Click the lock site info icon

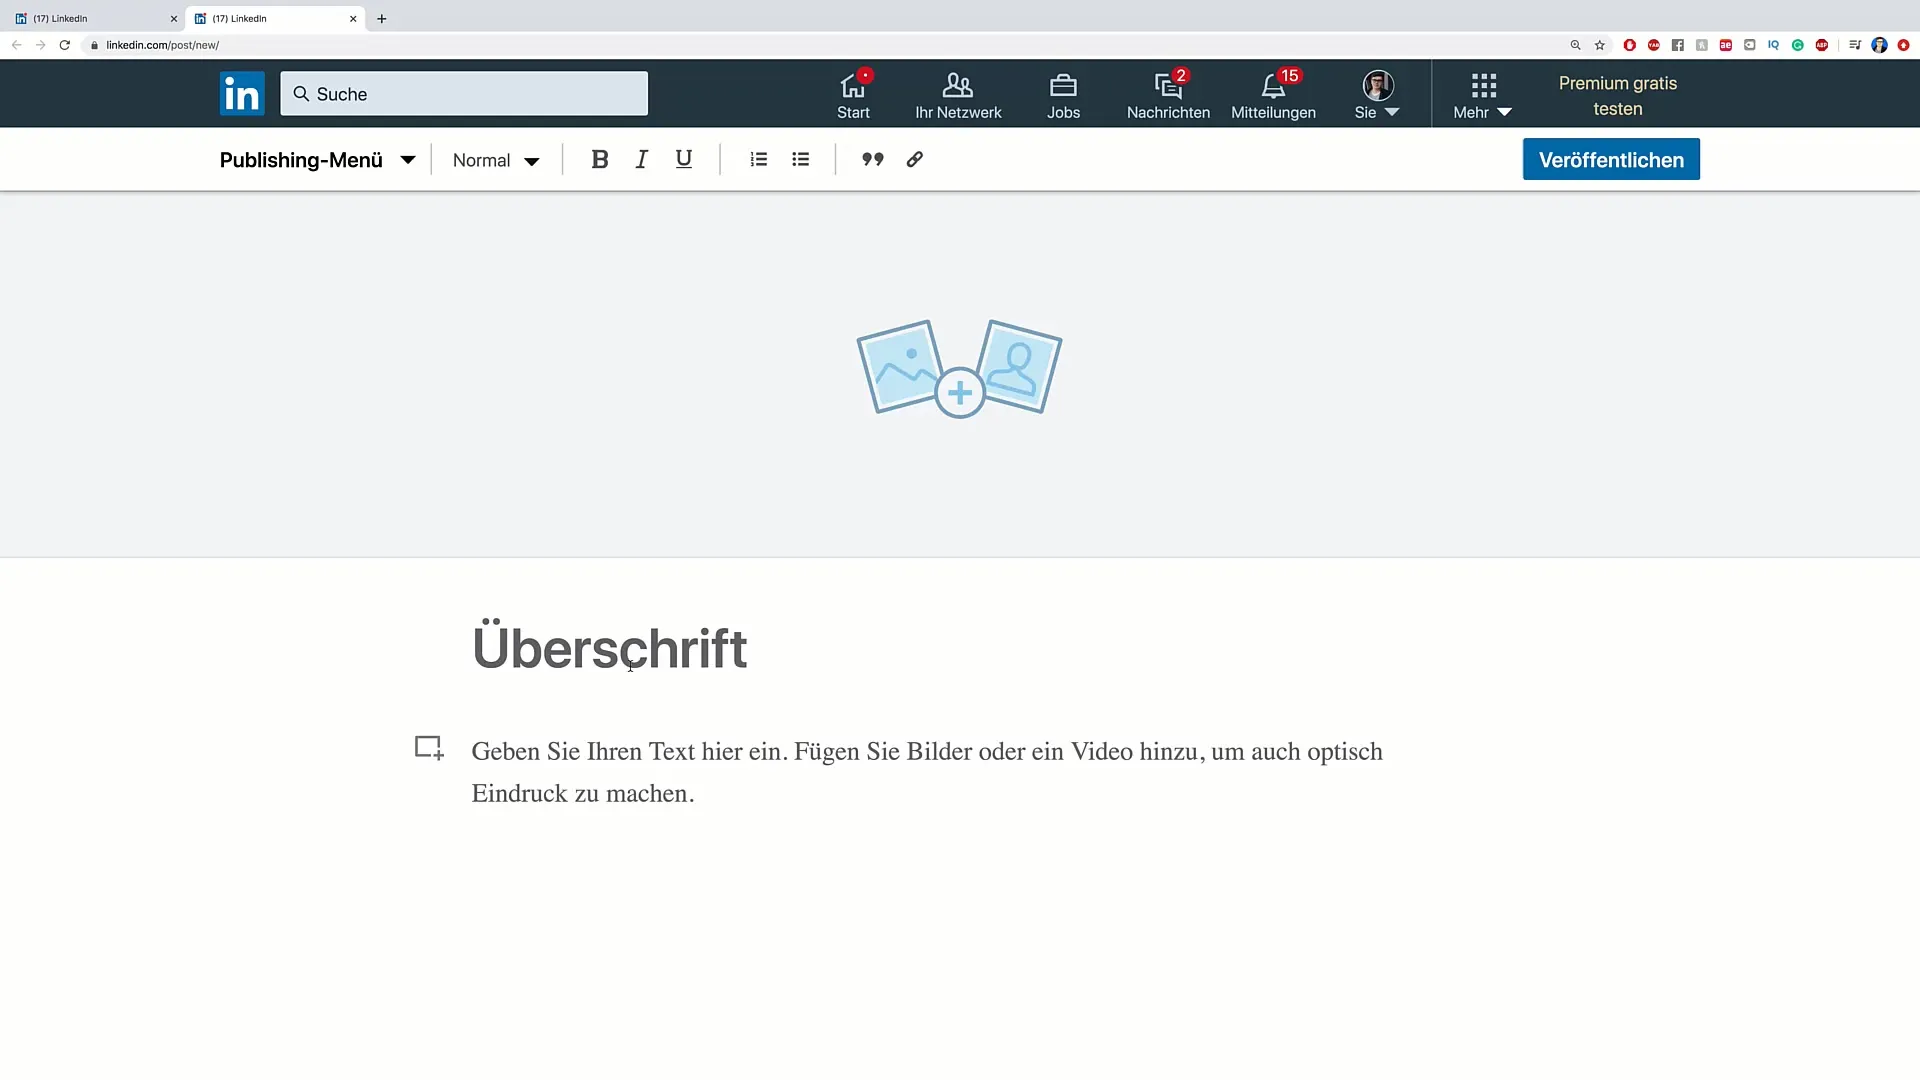point(94,45)
